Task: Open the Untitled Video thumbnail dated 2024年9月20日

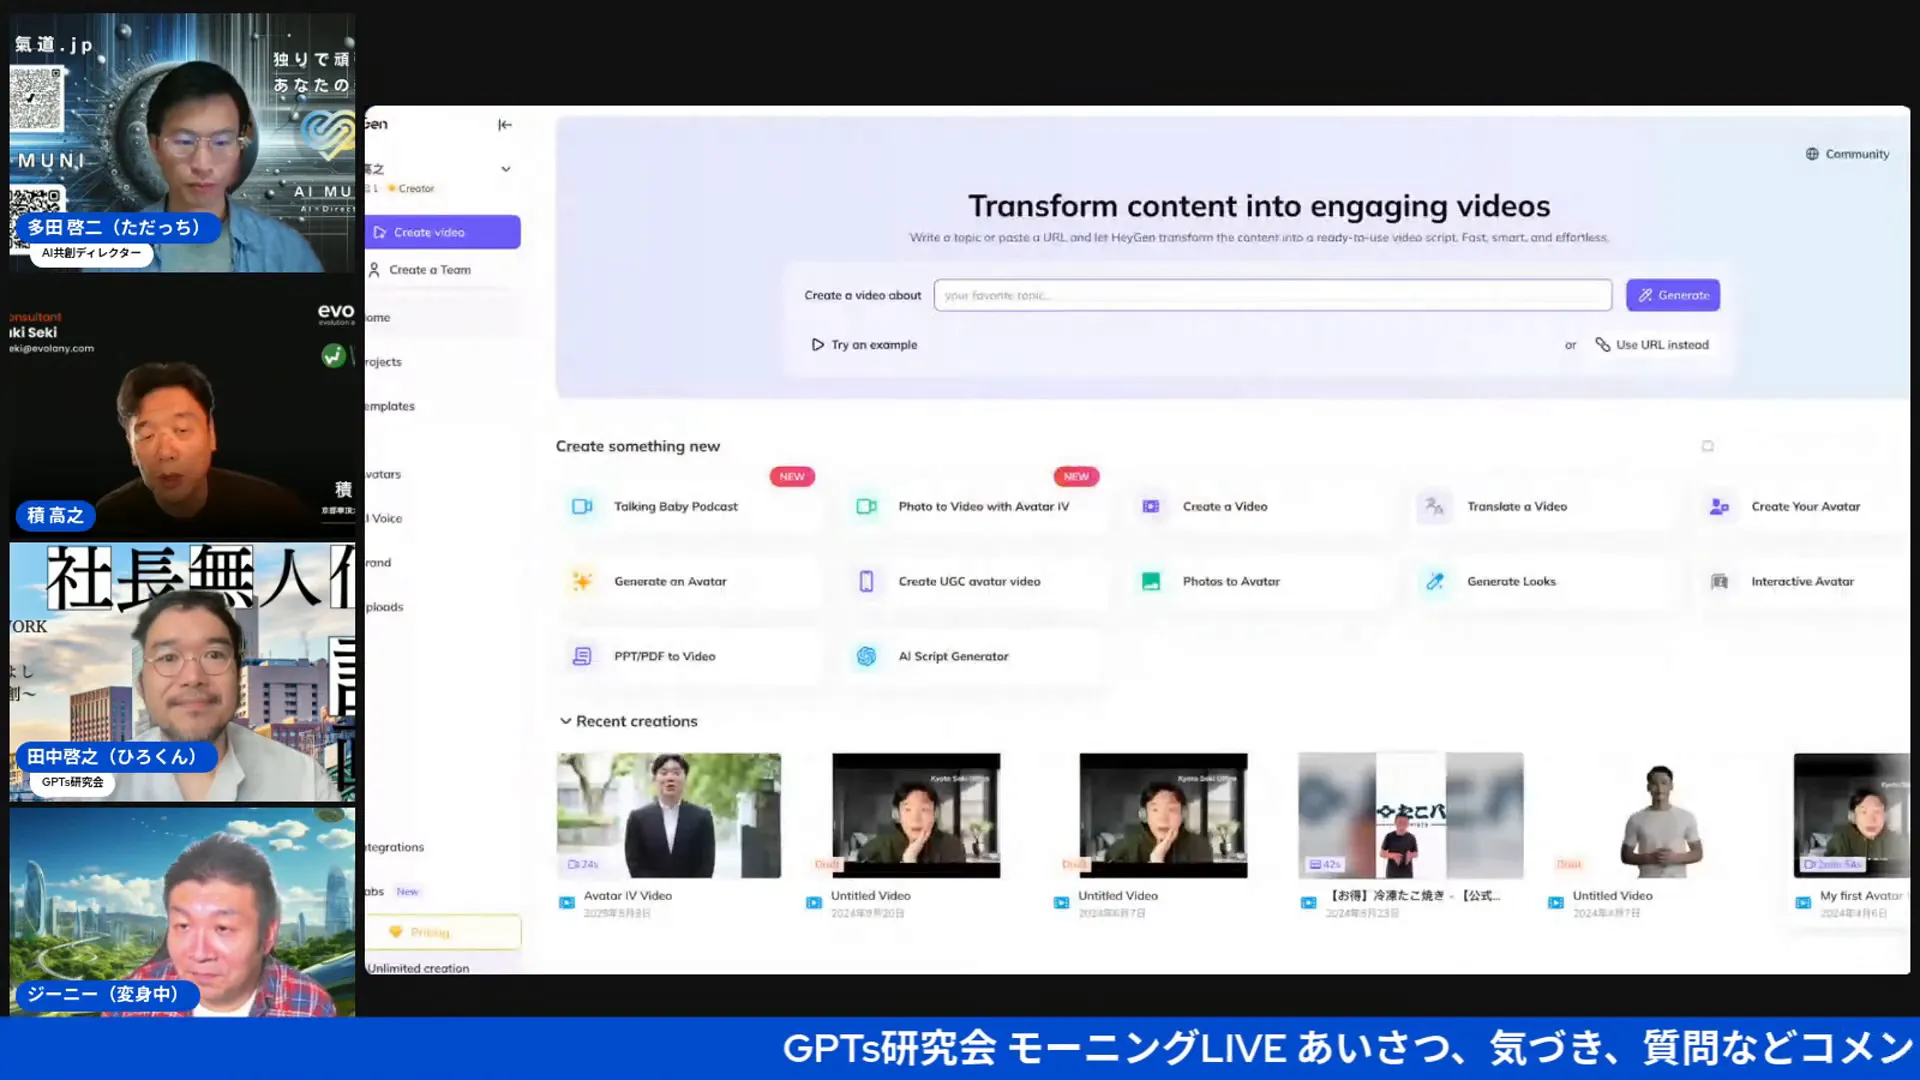Action: (x=916, y=816)
